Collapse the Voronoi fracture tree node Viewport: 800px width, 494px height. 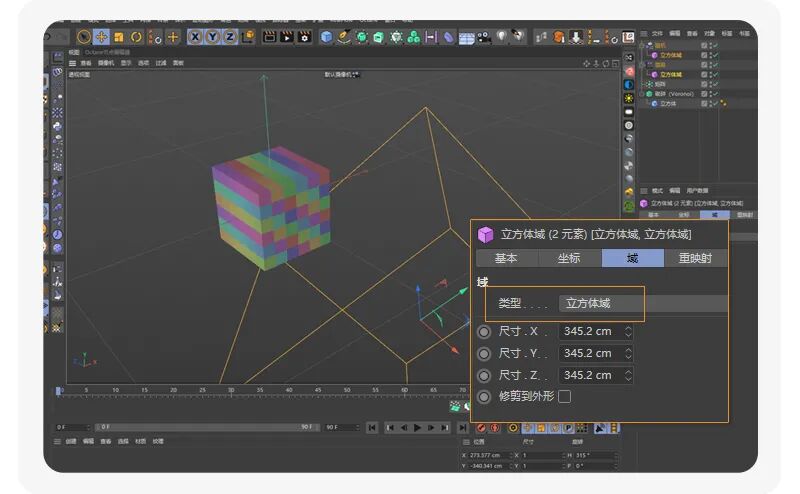click(x=642, y=94)
